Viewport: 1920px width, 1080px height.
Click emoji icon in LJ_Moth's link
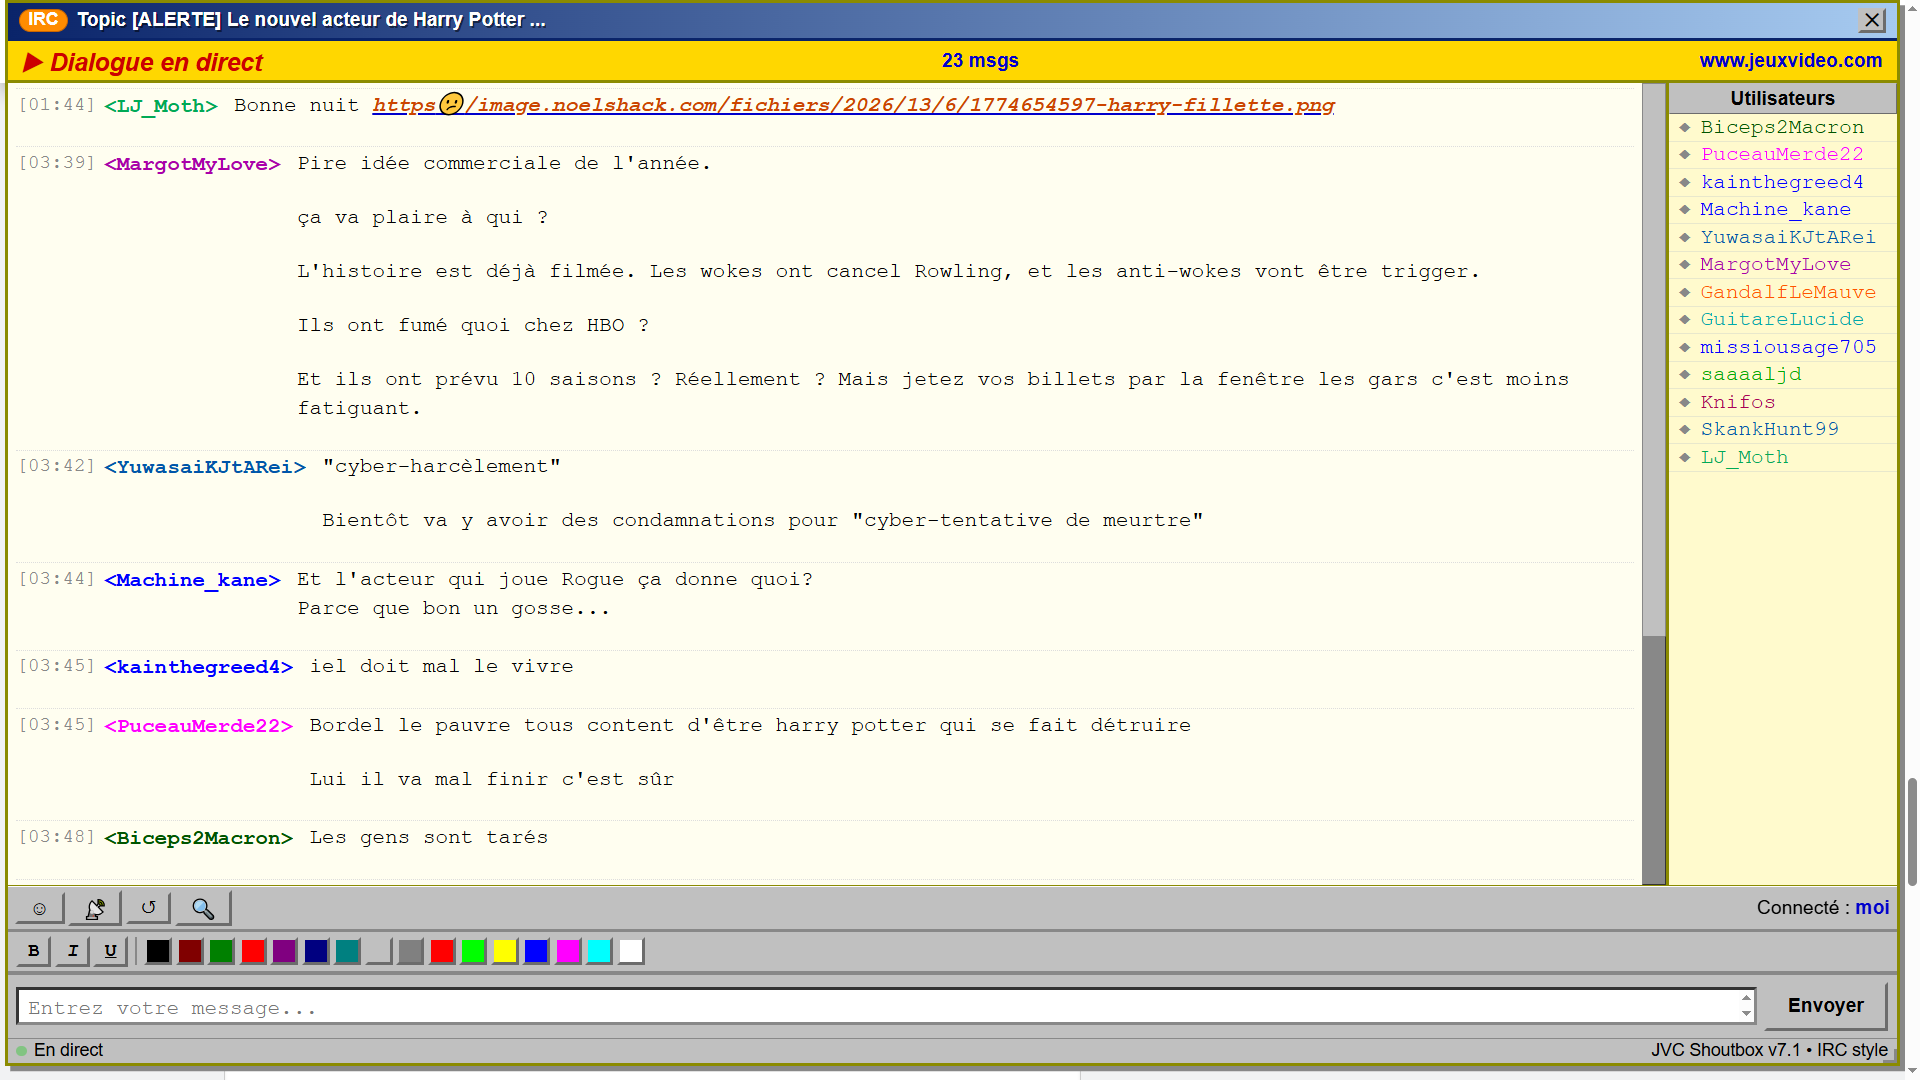[451, 104]
